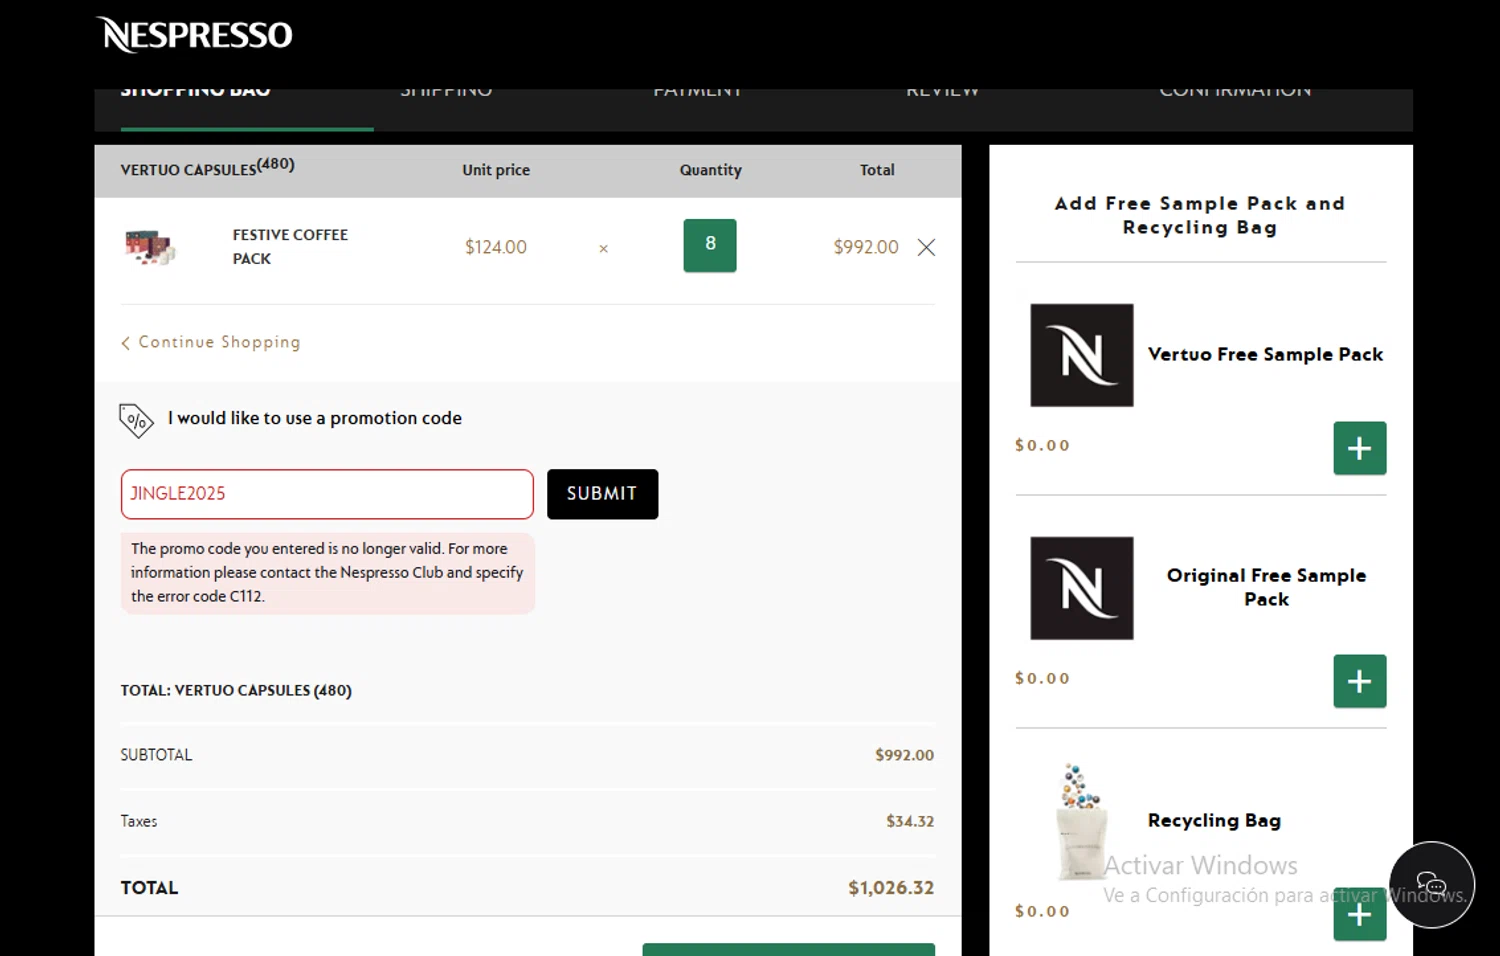The width and height of the screenshot is (1500, 956).
Task: Select the Shipping step tab
Action: (446, 92)
